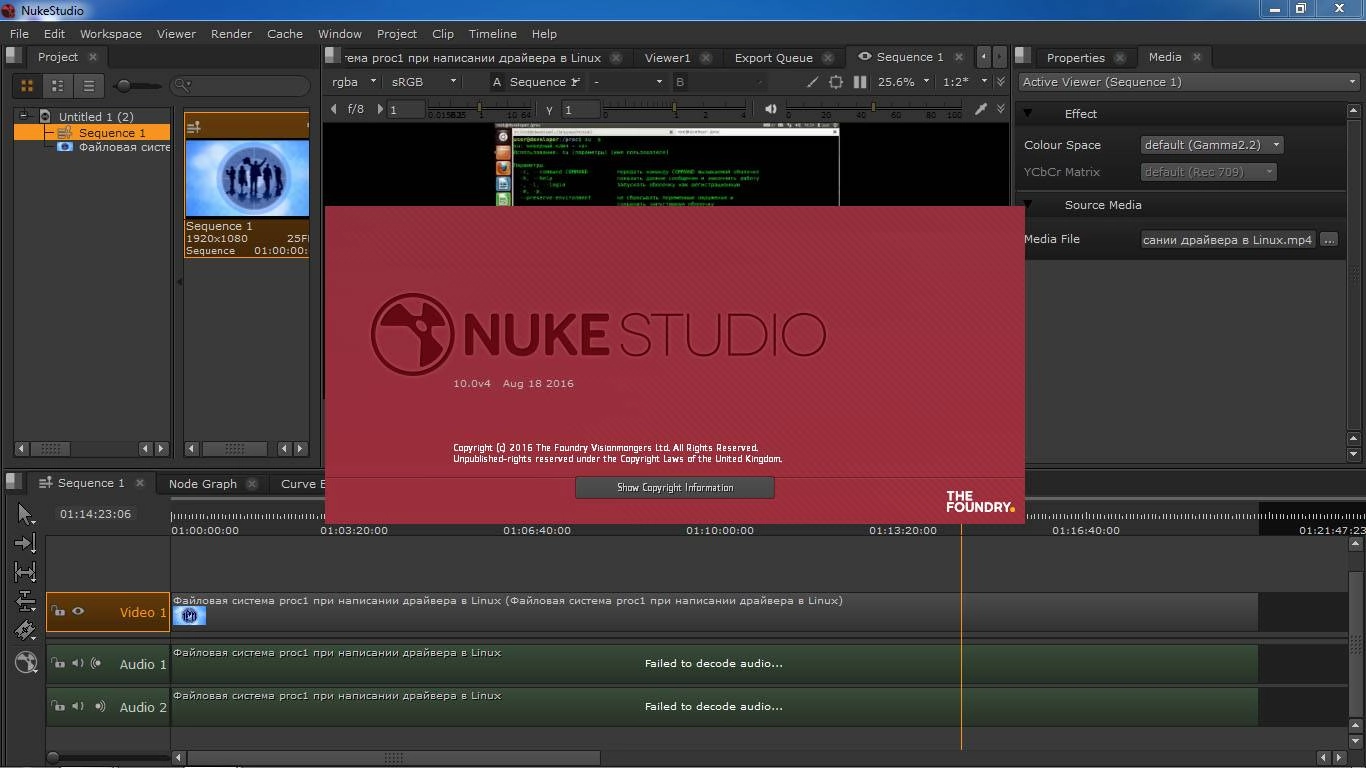Increase f-stop gain with right arrow
The height and width of the screenshot is (768, 1366).
click(x=378, y=109)
